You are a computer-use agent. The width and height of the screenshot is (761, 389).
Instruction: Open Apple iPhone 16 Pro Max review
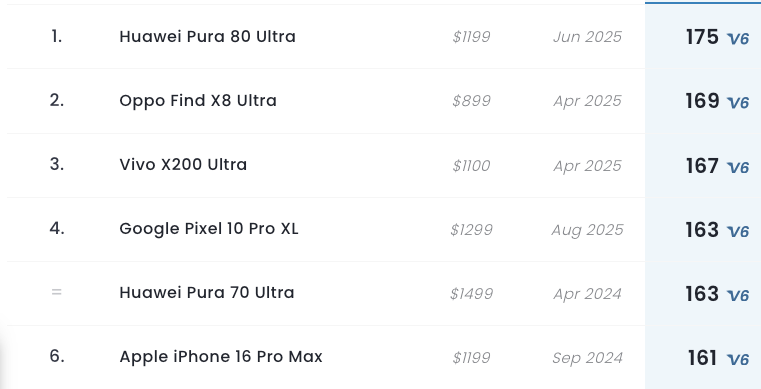[x=221, y=357]
